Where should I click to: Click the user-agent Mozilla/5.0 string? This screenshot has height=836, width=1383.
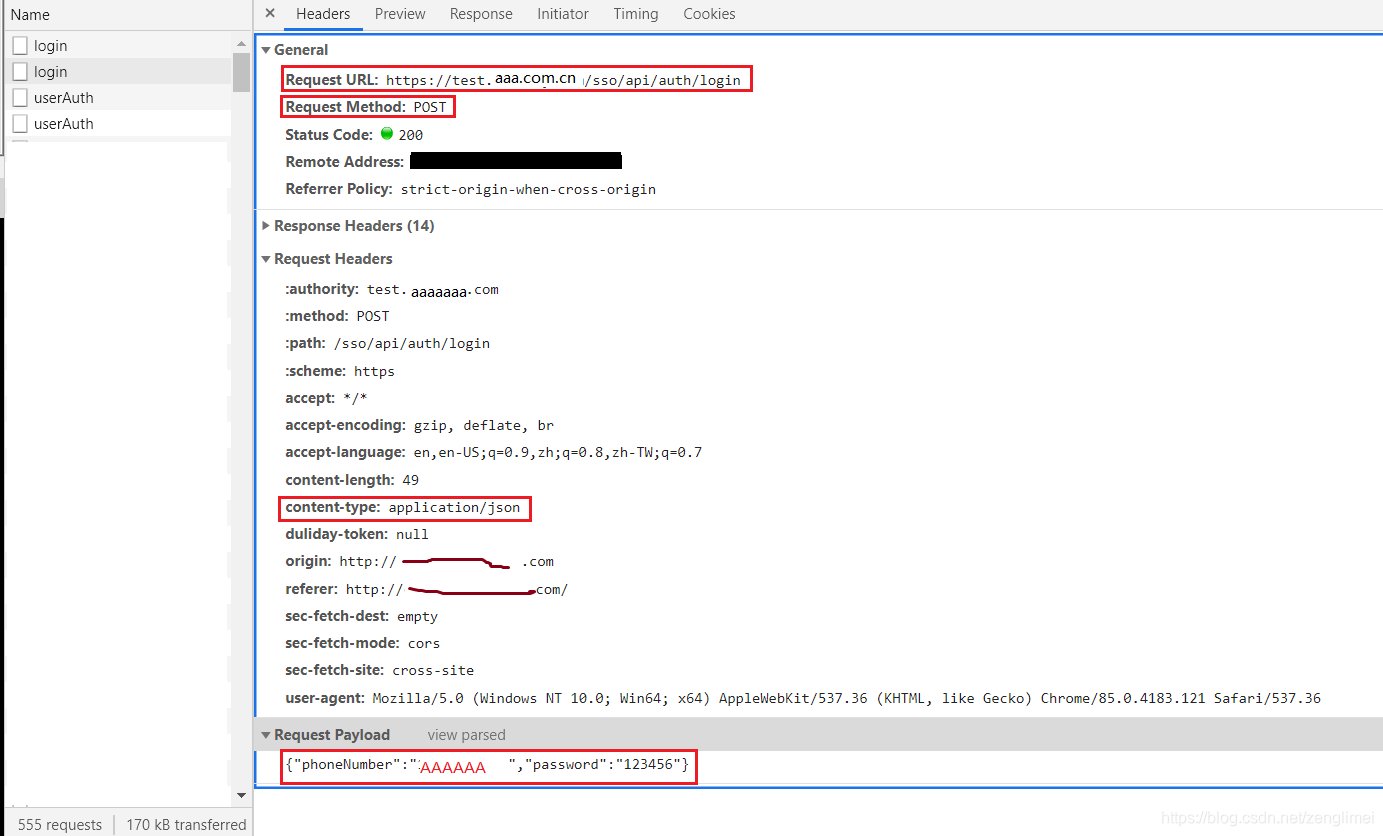[x=847, y=699]
